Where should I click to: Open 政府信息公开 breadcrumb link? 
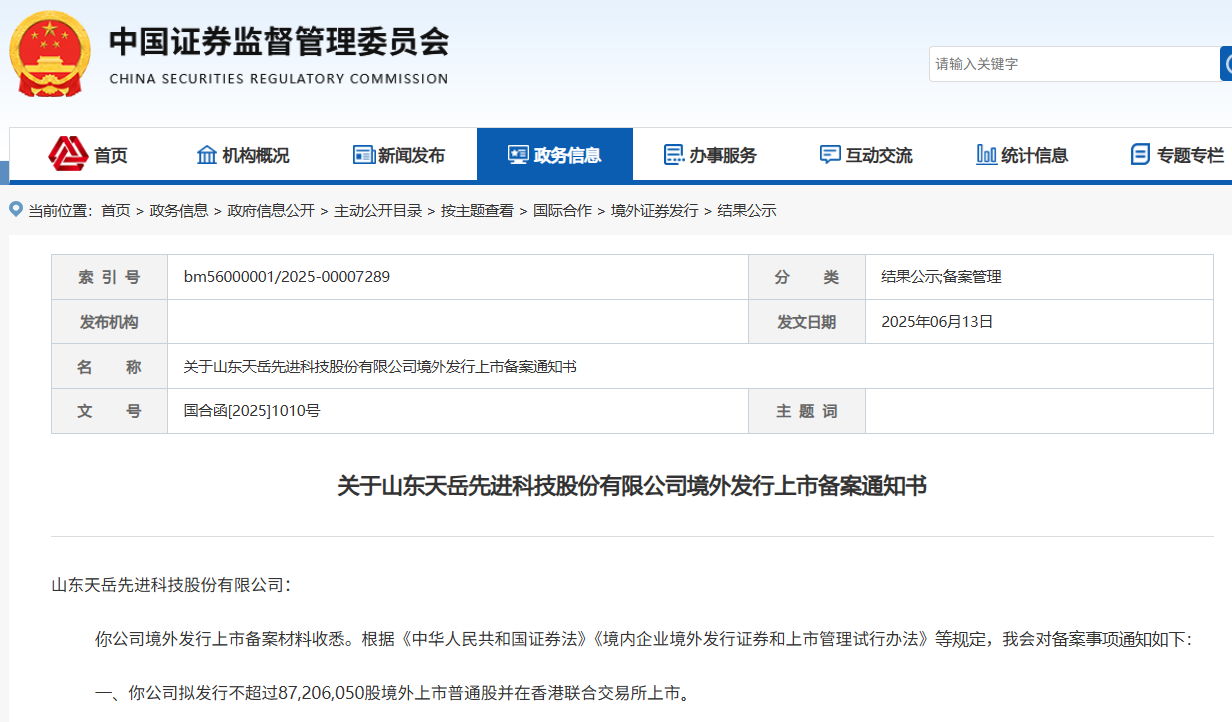pyautogui.click(x=271, y=211)
